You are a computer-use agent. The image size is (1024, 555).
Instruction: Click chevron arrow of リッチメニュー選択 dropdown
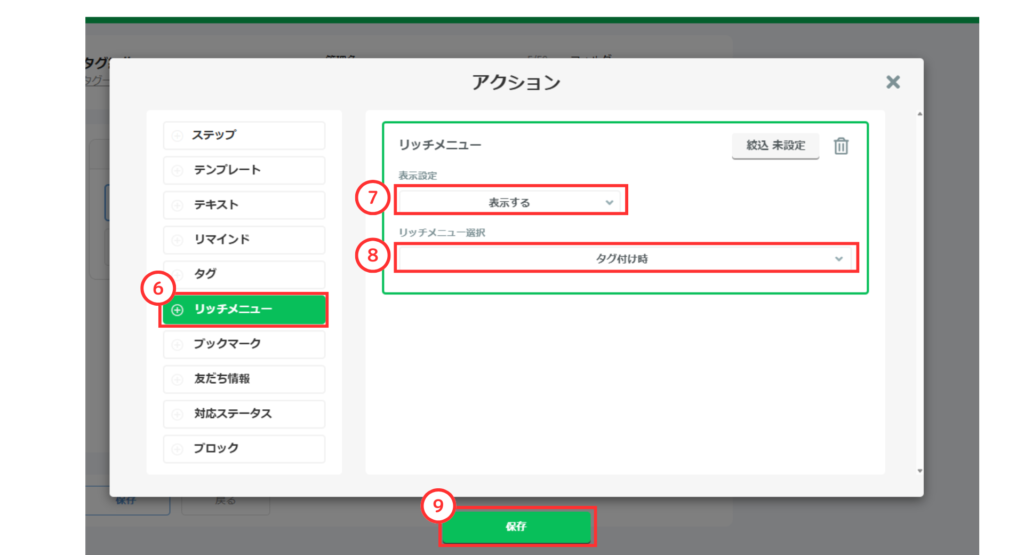coord(839,258)
